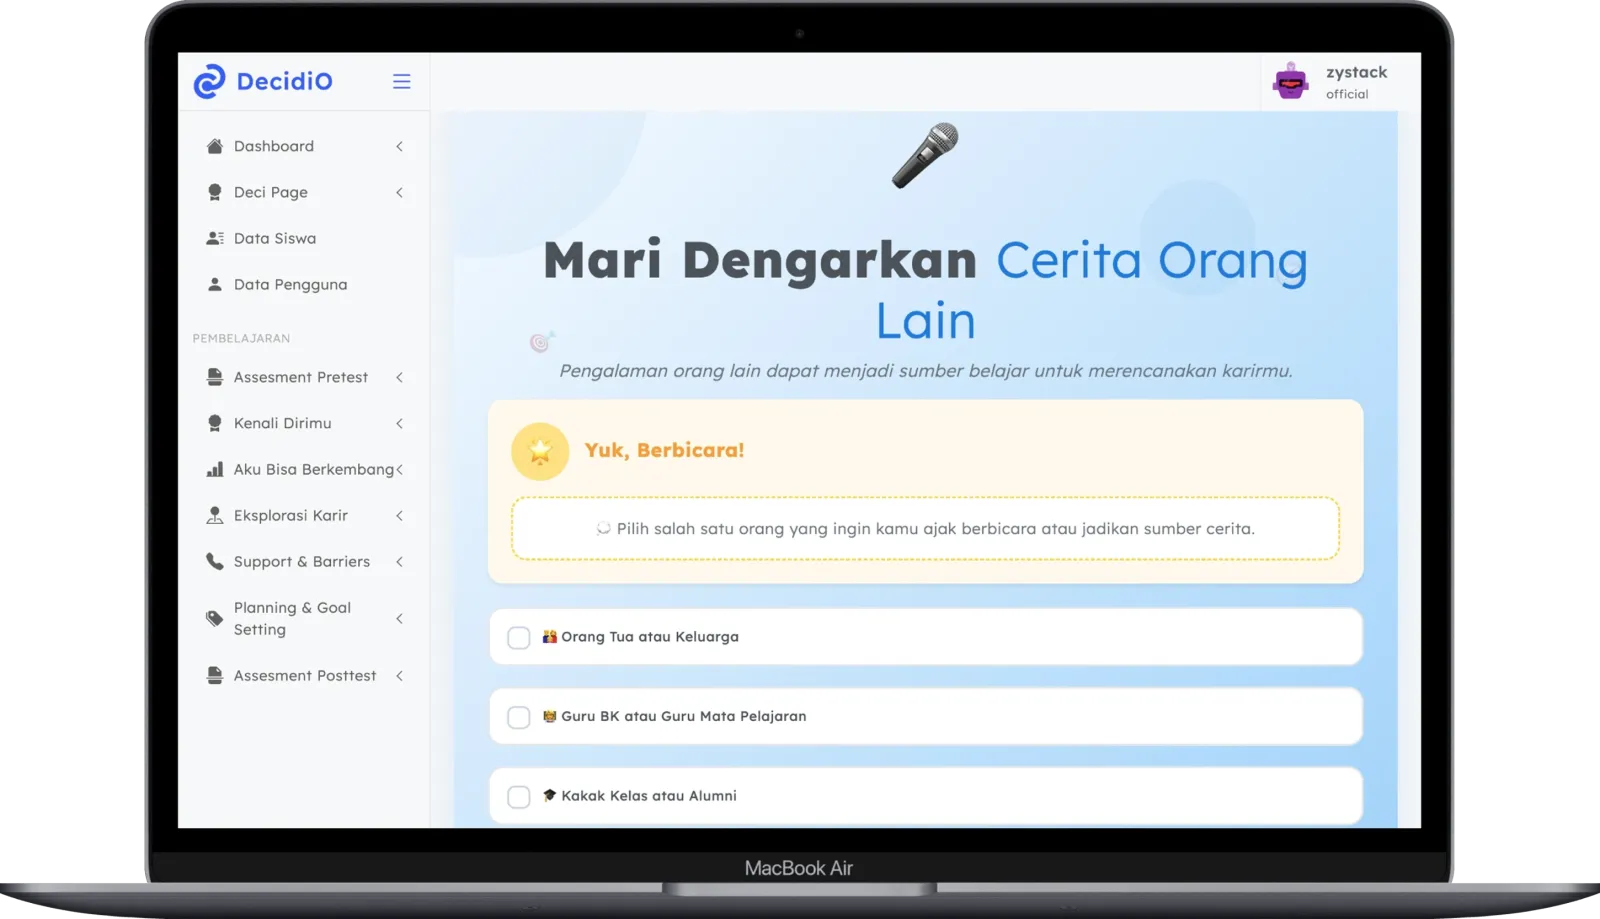Image resolution: width=1600 pixels, height=919 pixels.
Task: Click the Assesment Pretest document icon
Action: pos(214,377)
